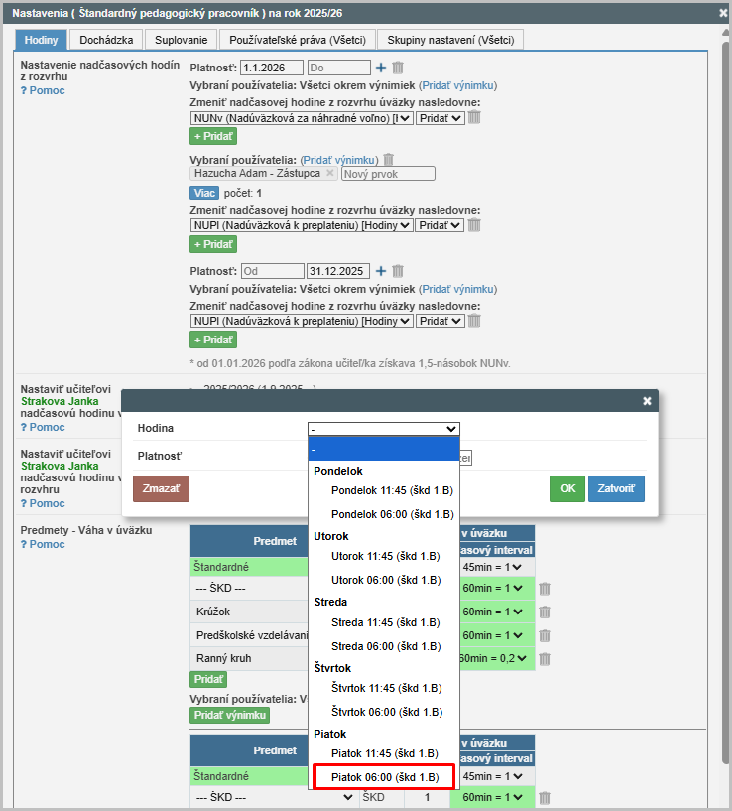Click trash icon next to the NUNv dropdown row
732x811 pixels.
[x=474, y=117]
